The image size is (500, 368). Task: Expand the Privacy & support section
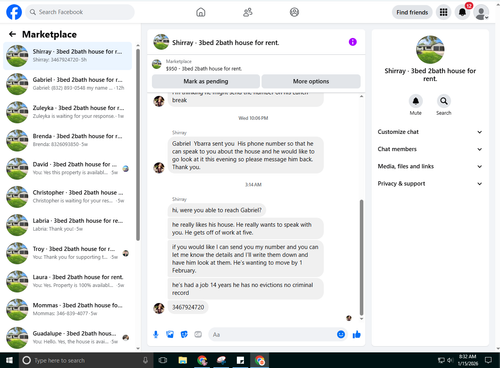[430, 184]
